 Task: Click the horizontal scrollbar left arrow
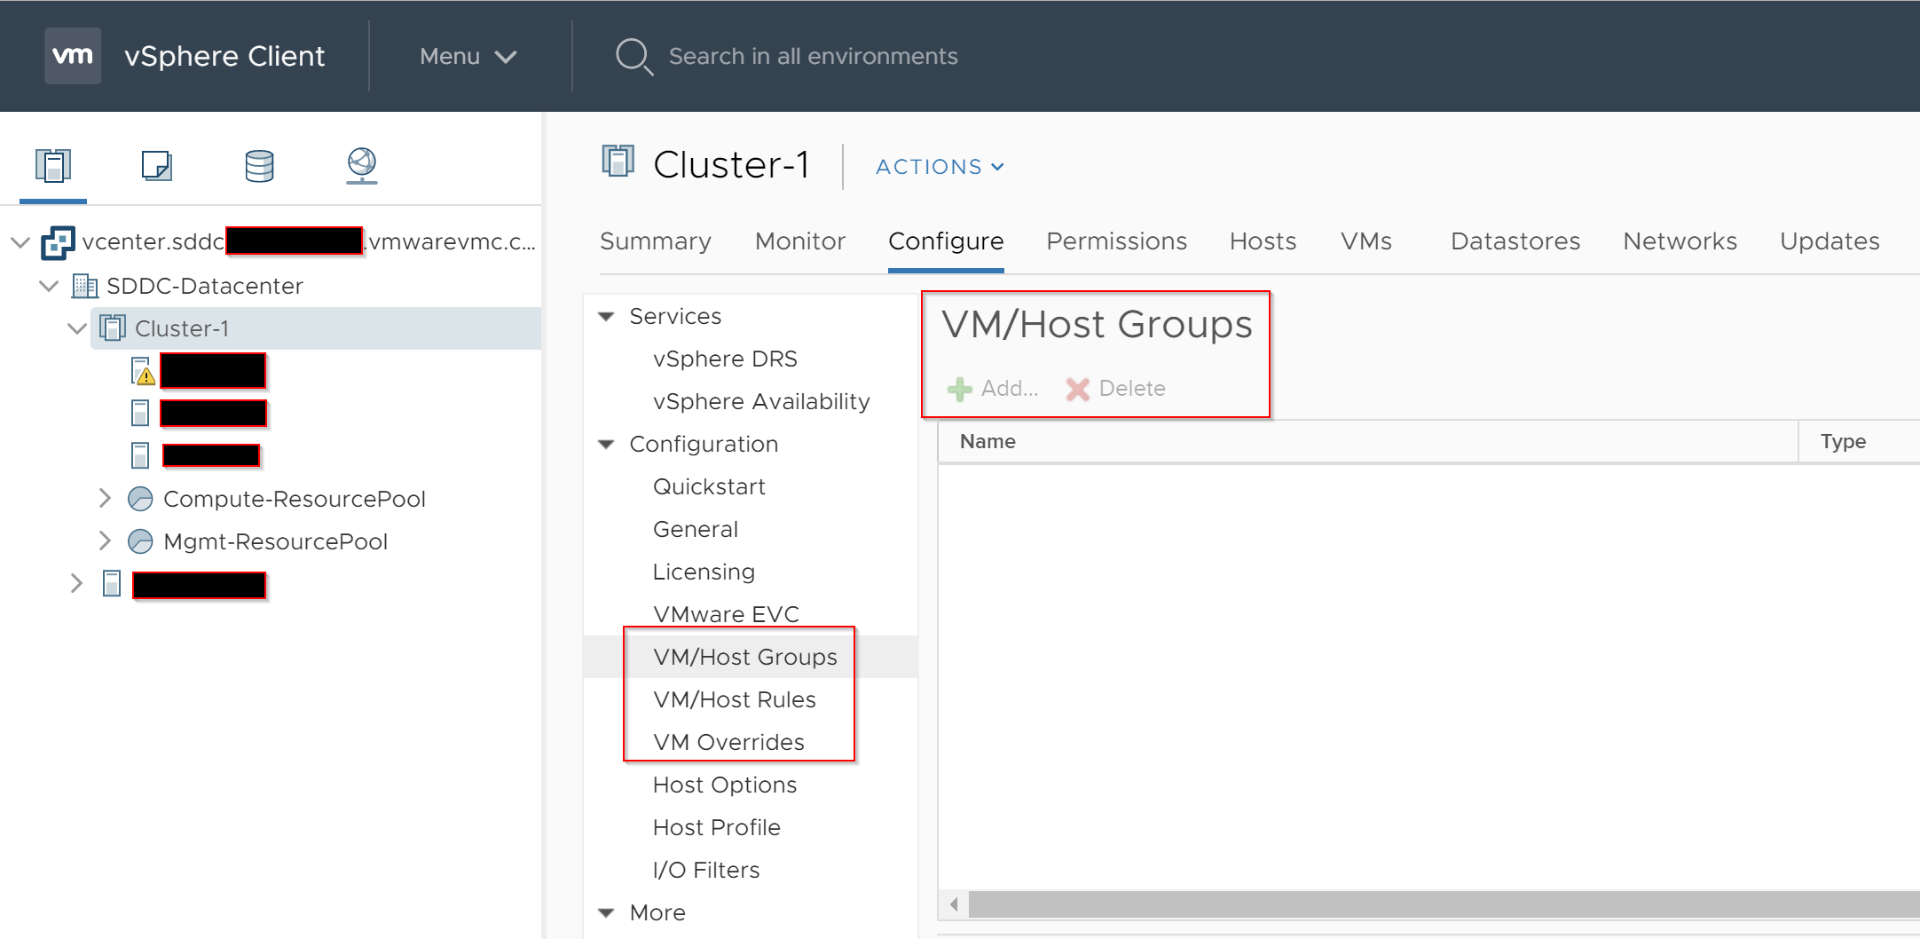[954, 905]
